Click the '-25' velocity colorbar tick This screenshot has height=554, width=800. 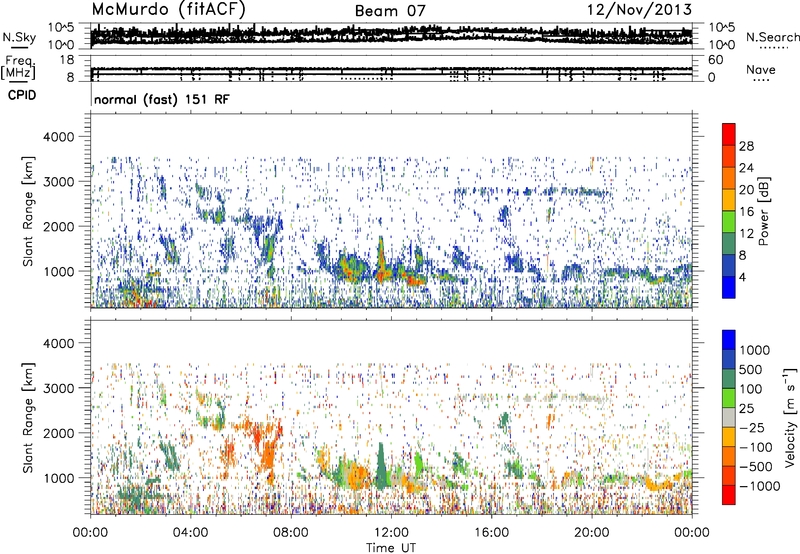tap(753, 428)
